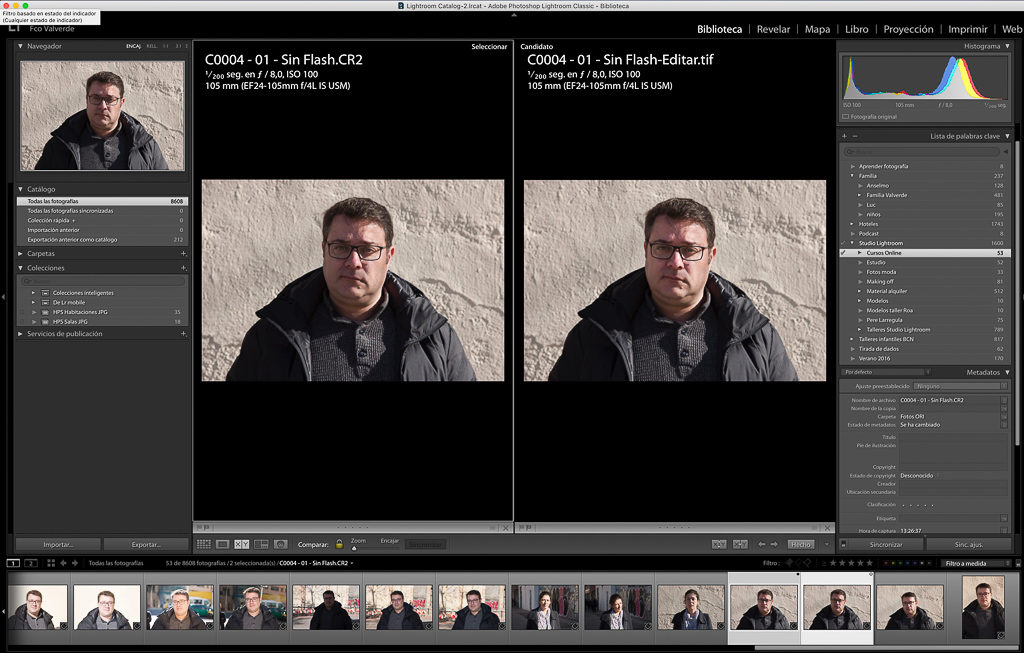1024x653 pixels.
Task: Select the last portrait thumbnail in the filmstrip
Action: point(984,607)
